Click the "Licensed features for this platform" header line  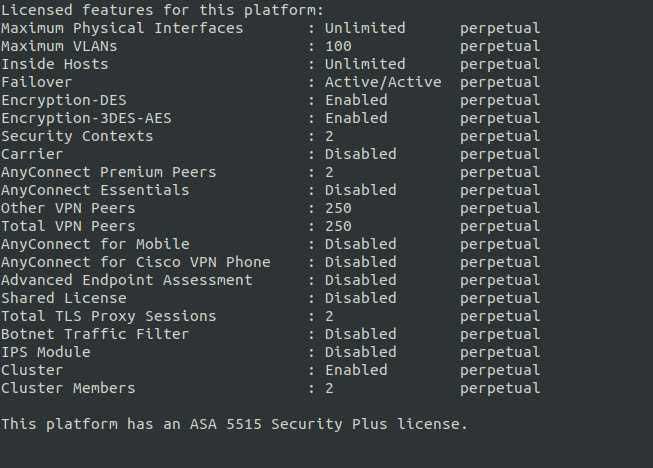(x=162, y=10)
